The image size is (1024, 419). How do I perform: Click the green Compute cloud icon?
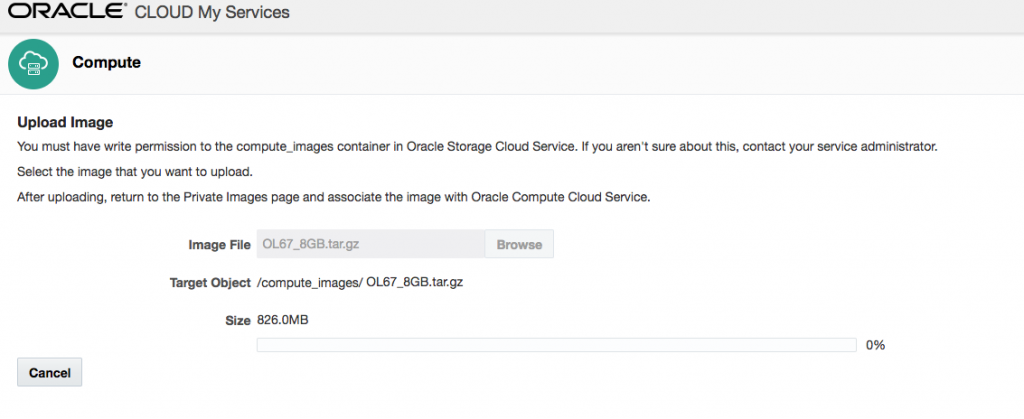[33, 63]
